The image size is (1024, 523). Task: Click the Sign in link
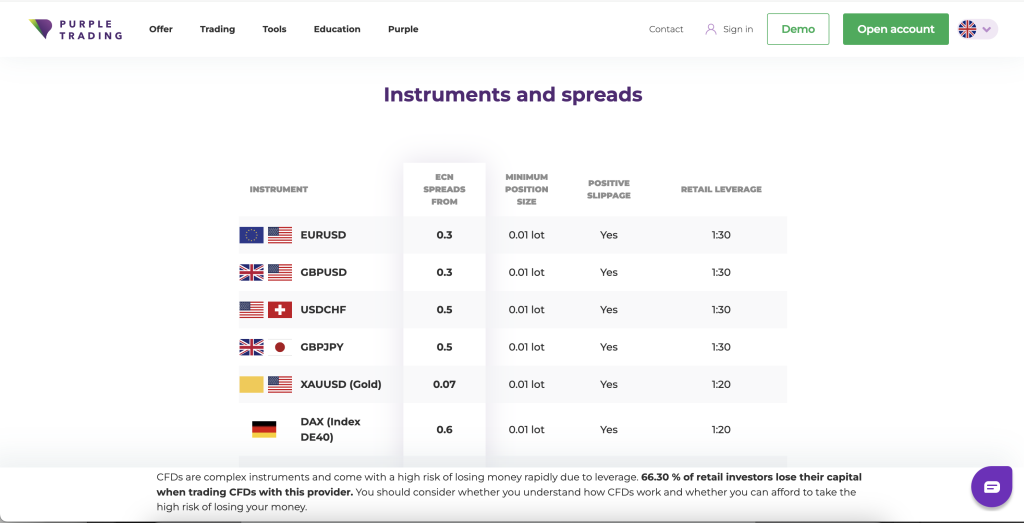click(738, 29)
